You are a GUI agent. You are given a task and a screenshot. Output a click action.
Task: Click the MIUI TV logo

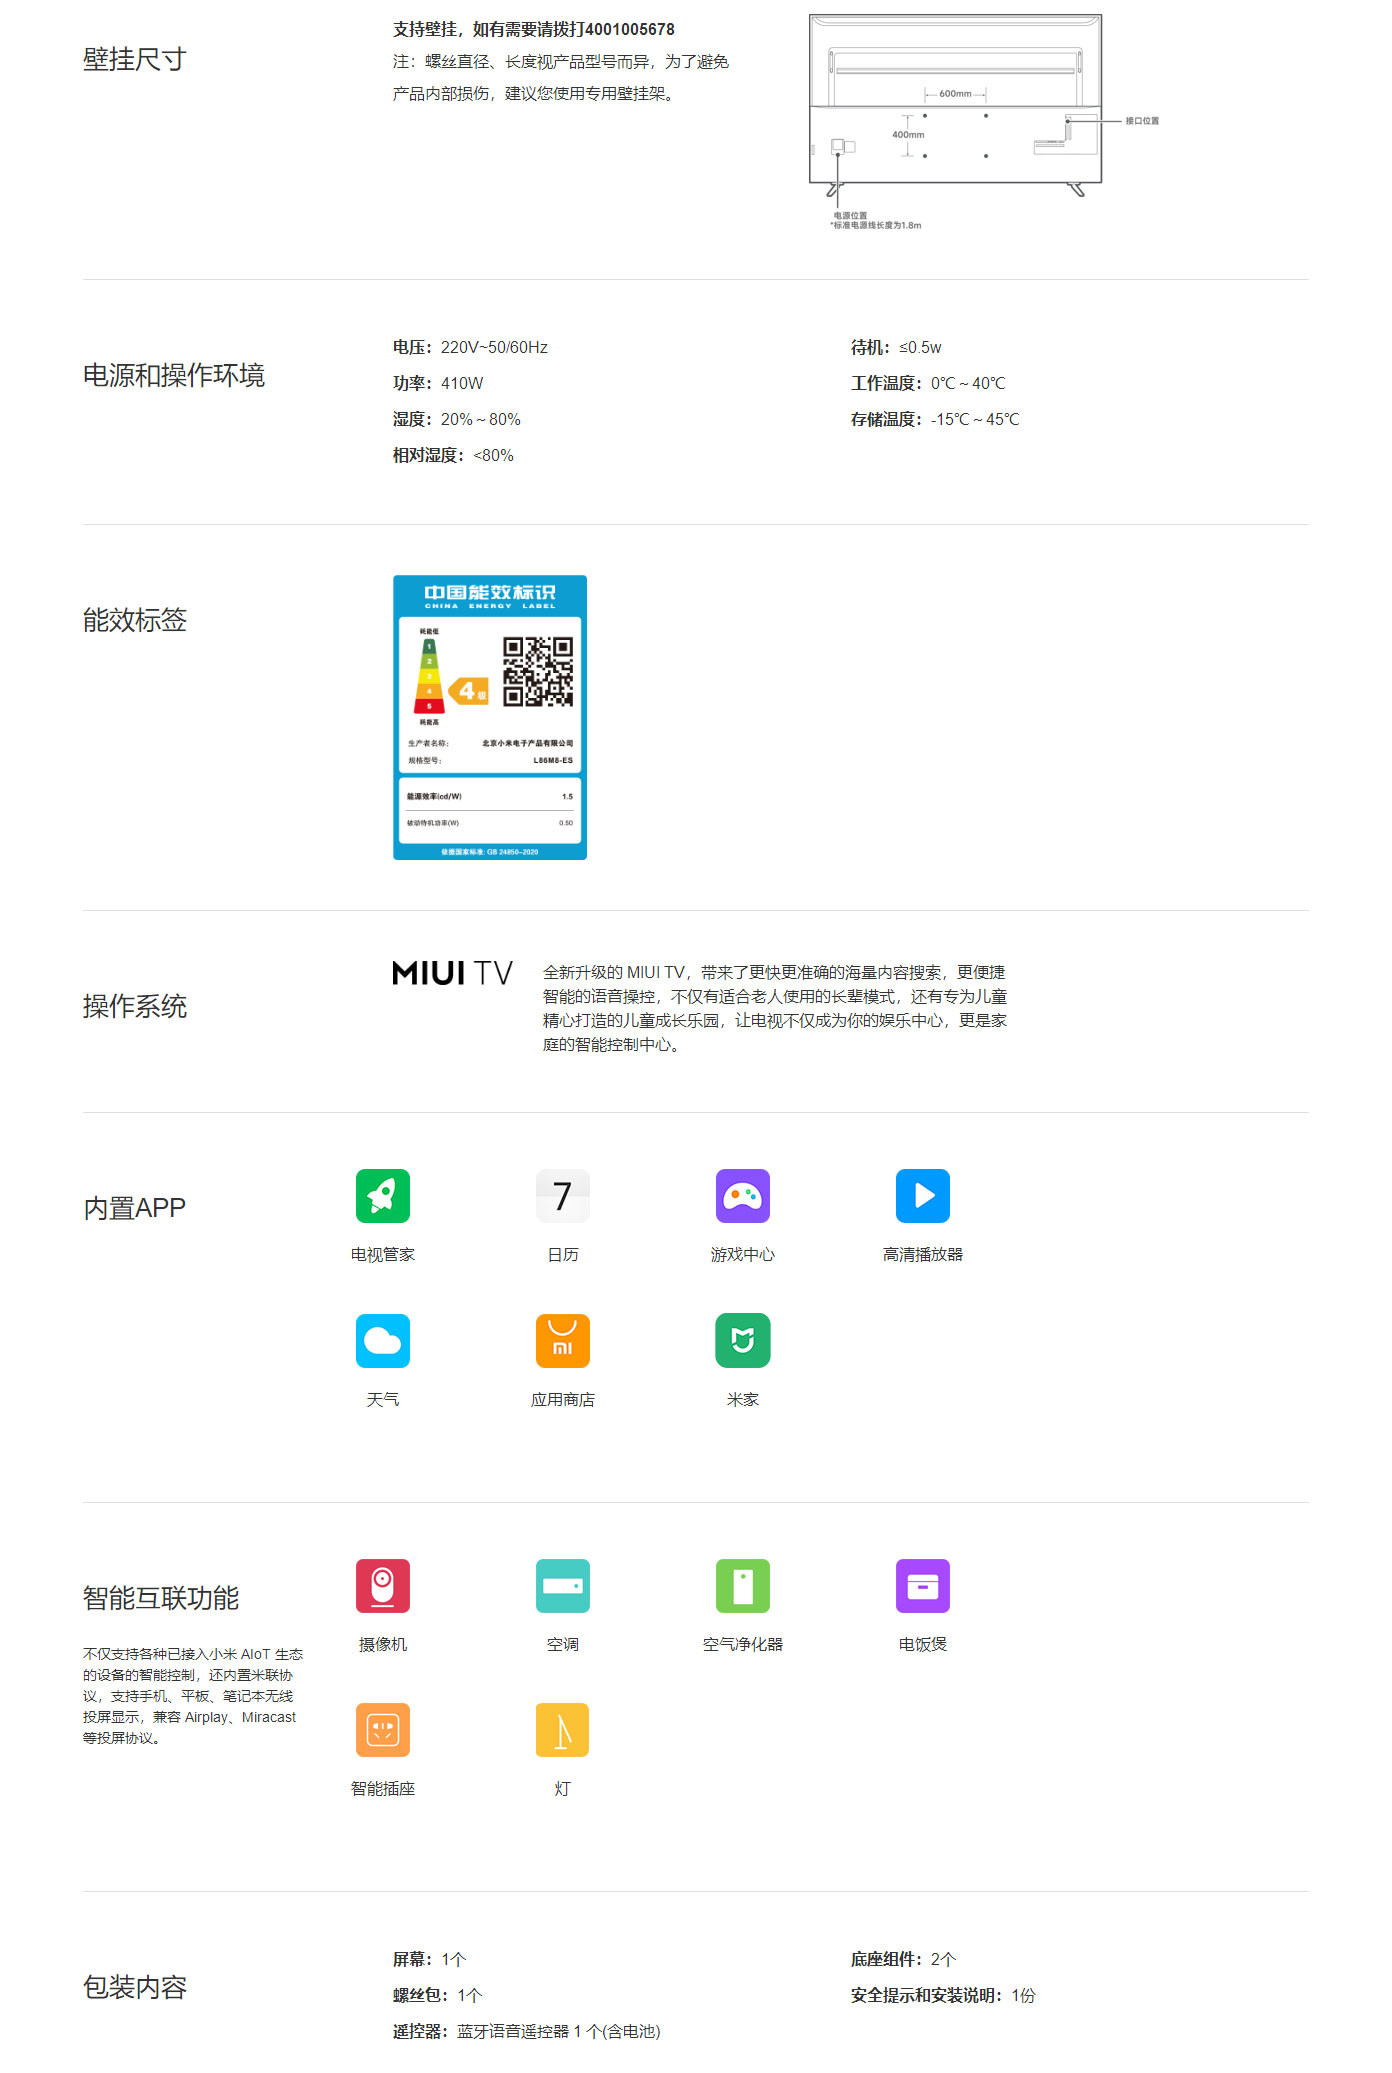(x=452, y=973)
